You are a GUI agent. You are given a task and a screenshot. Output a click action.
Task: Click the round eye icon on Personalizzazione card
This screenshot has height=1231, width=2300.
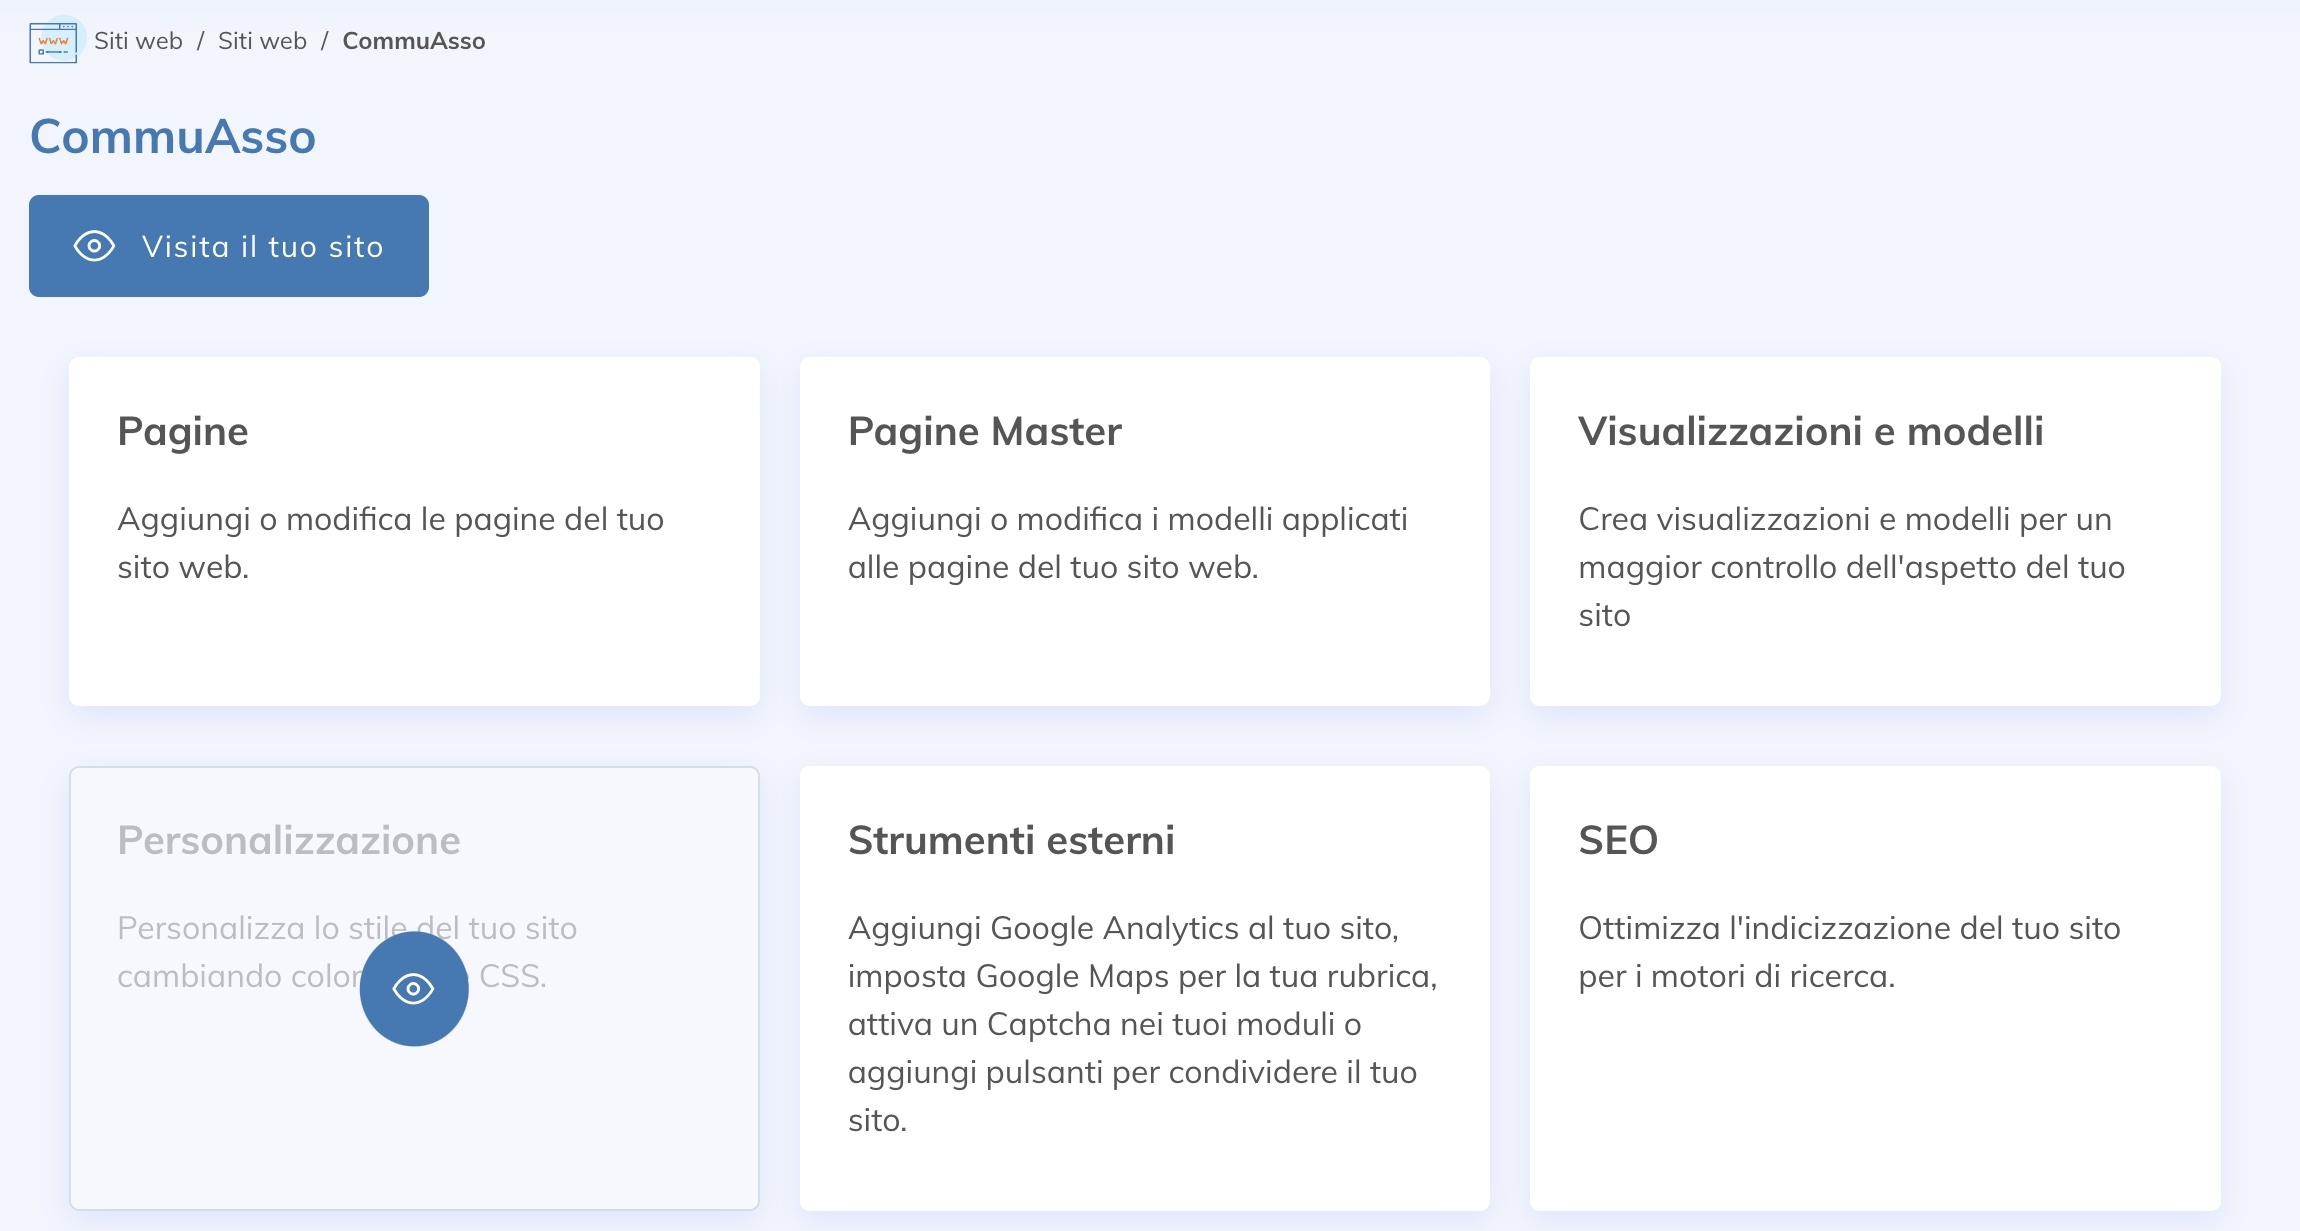414,989
